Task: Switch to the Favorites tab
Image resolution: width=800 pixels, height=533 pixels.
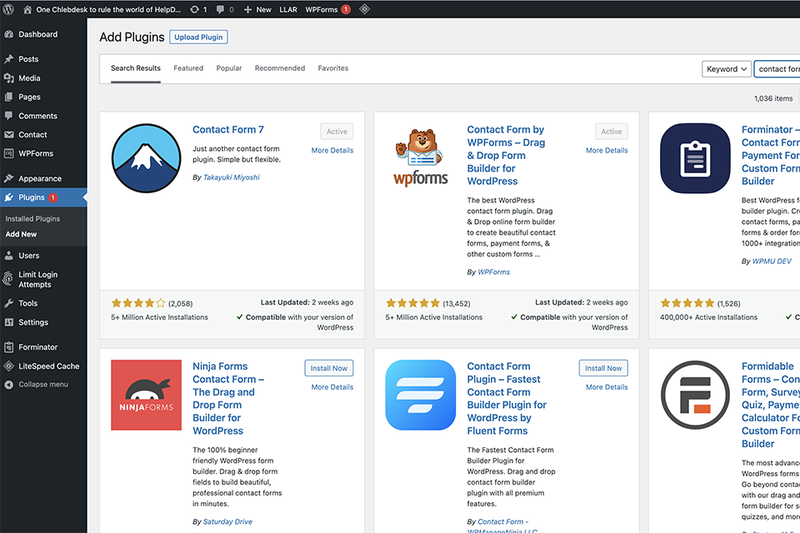Action: pyautogui.click(x=333, y=68)
